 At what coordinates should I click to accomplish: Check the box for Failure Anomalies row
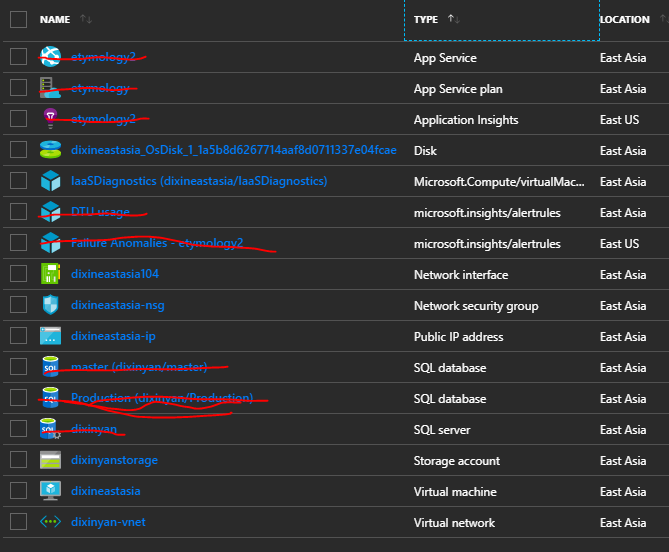click(x=18, y=242)
